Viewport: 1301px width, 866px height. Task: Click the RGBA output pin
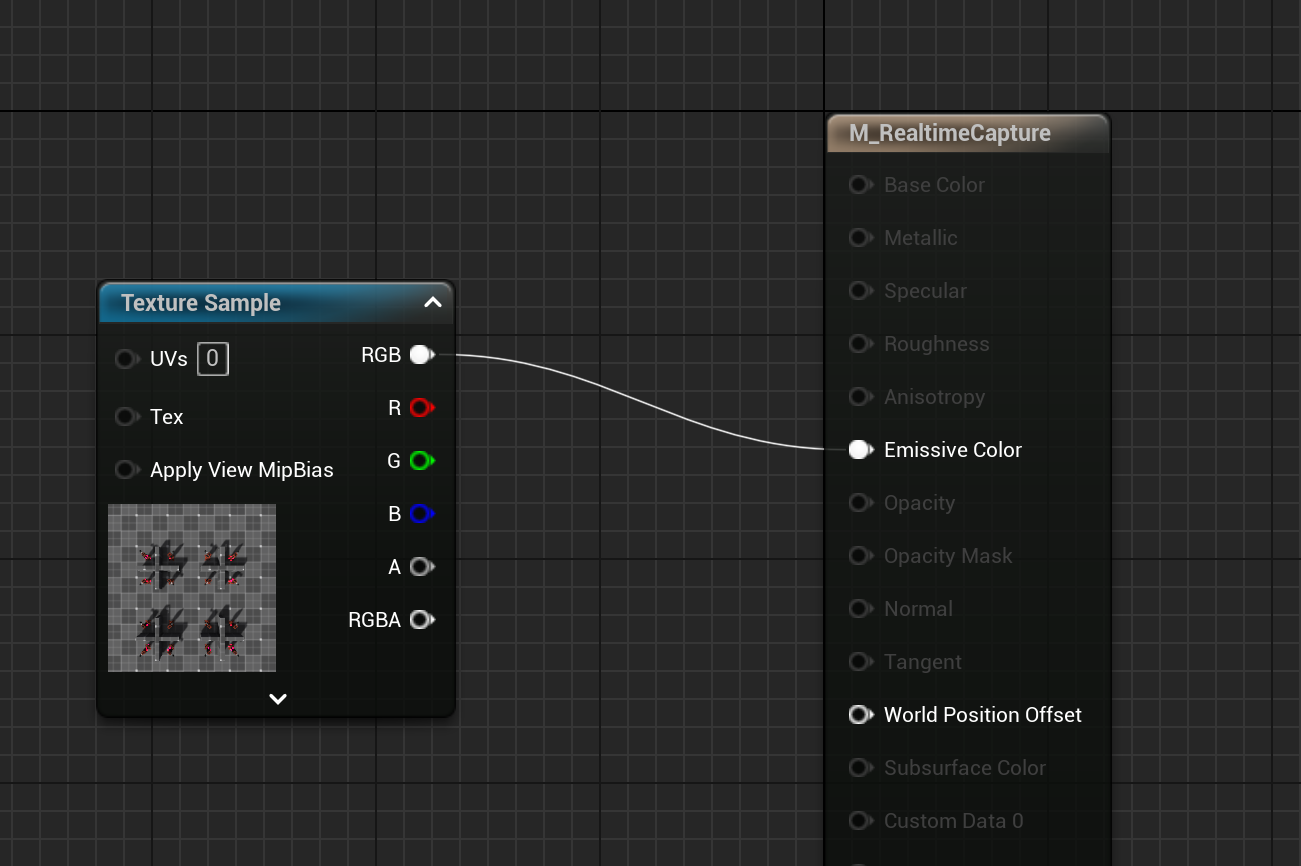coord(421,619)
